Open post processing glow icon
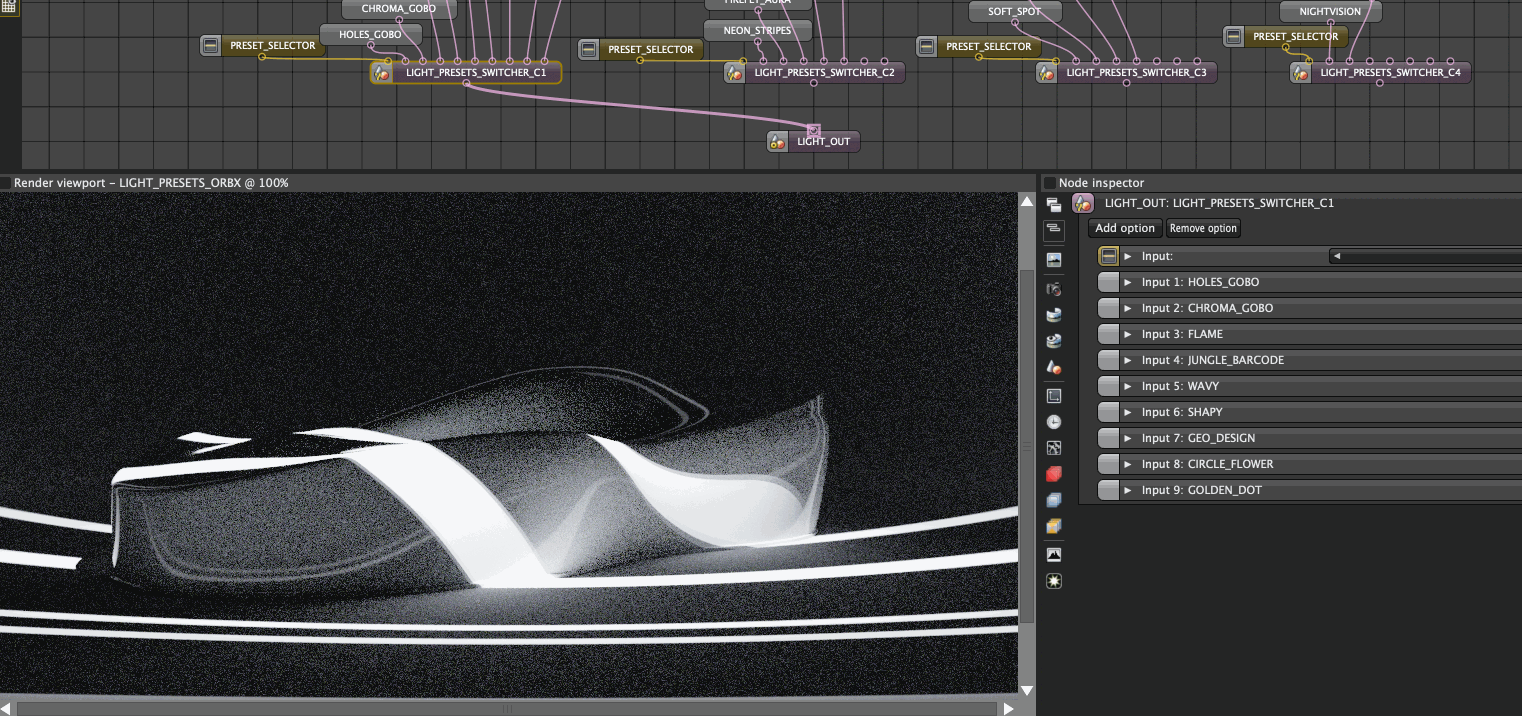This screenshot has height=716, width=1522. click(1054, 581)
